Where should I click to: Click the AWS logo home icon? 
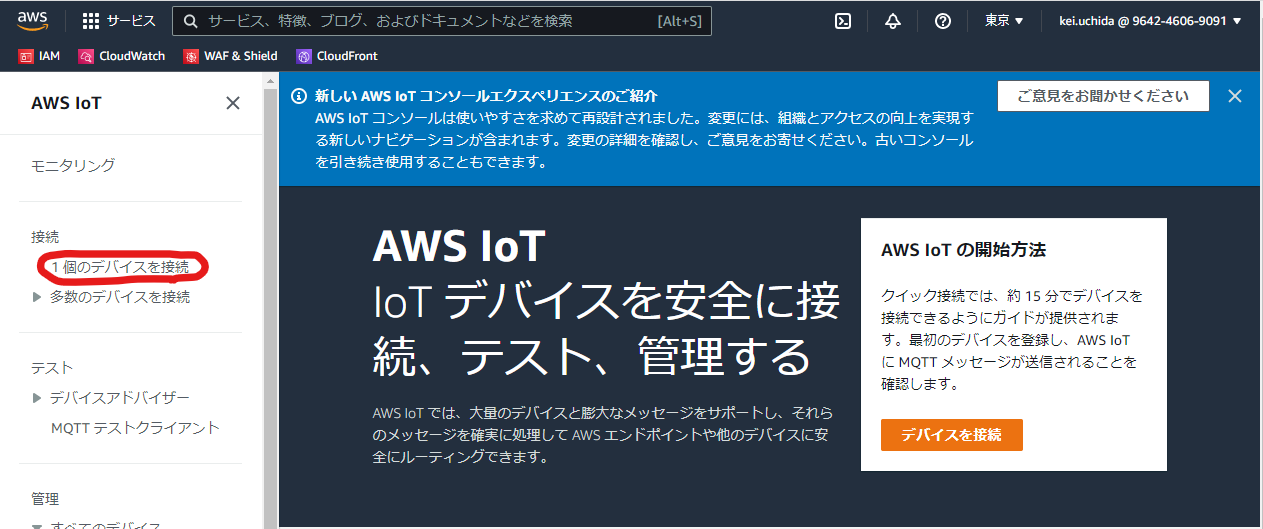pos(32,20)
